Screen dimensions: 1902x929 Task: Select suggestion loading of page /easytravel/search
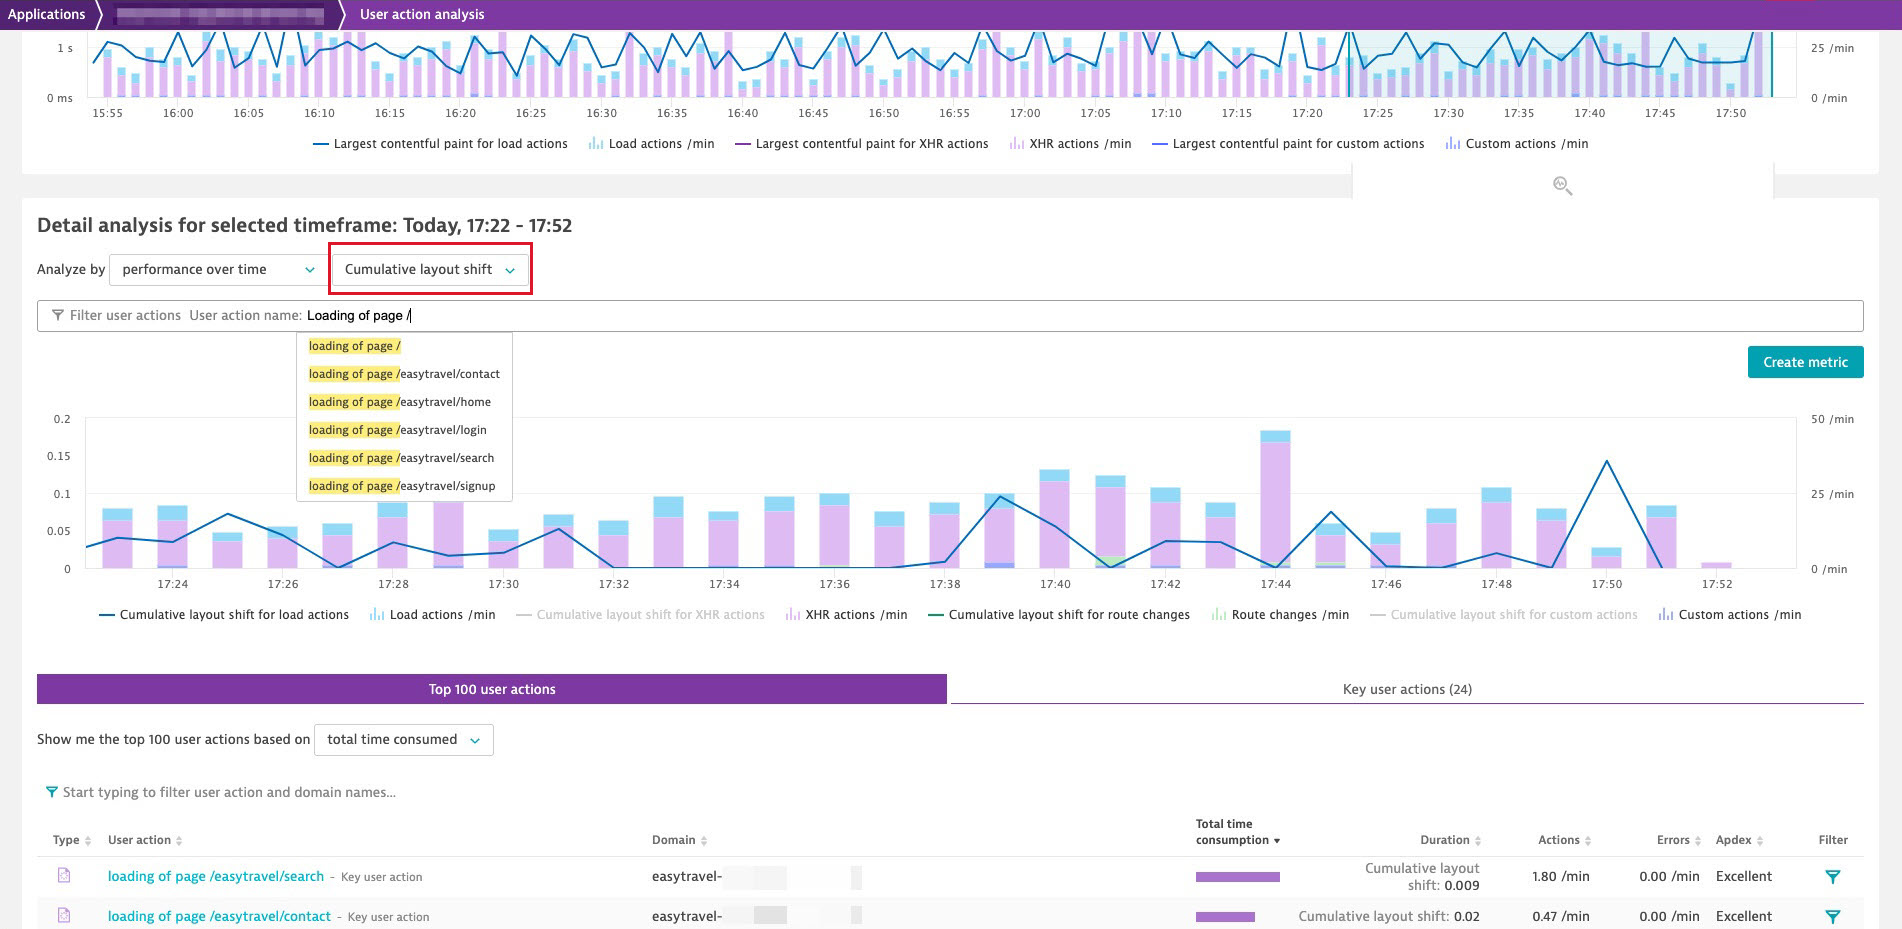pos(404,458)
